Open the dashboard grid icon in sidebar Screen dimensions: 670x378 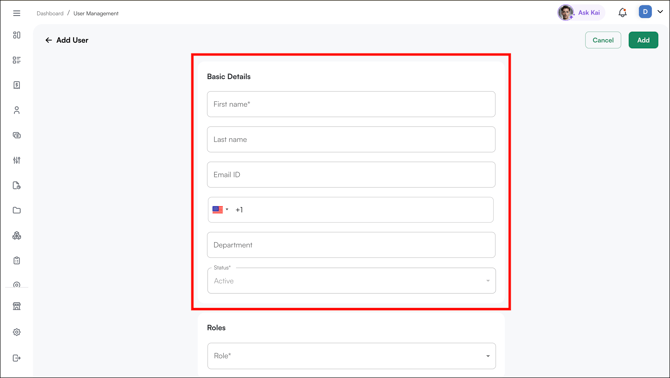[x=17, y=35]
